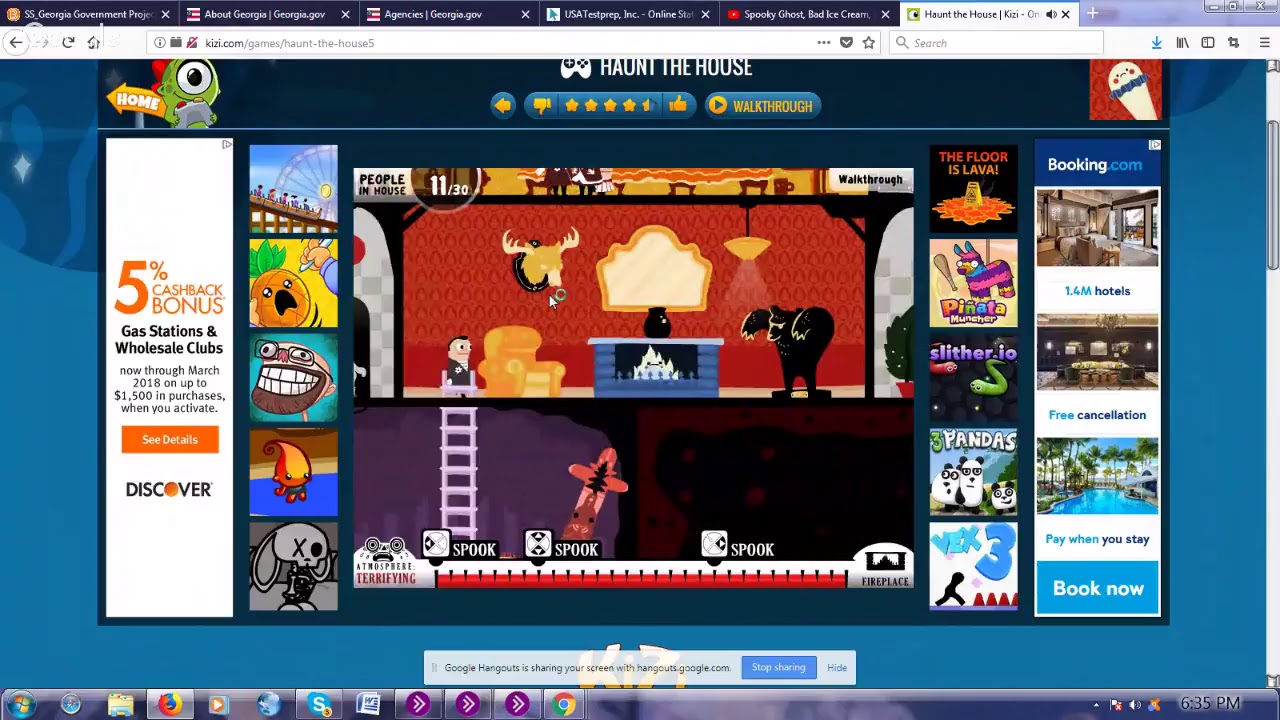Mute the Haunt the House tab audio
Image resolution: width=1280 pixels, height=720 pixels.
point(1050,14)
